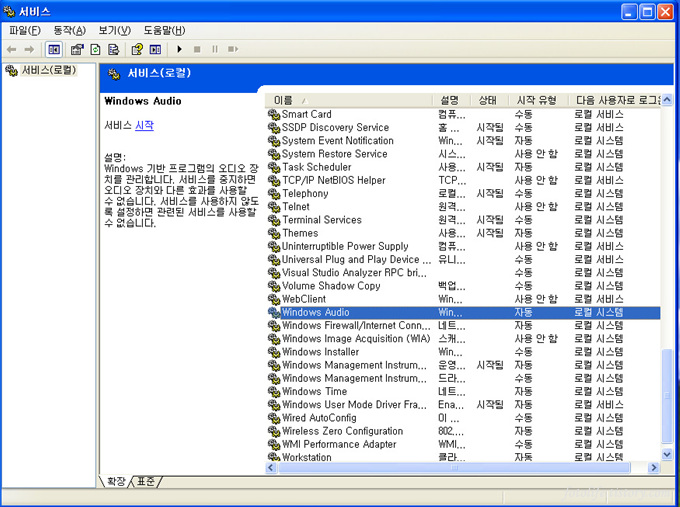The width and height of the screenshot is (680, 507).
Task: Click the Forward arrow toolbar icon
Action: (29, 49)
